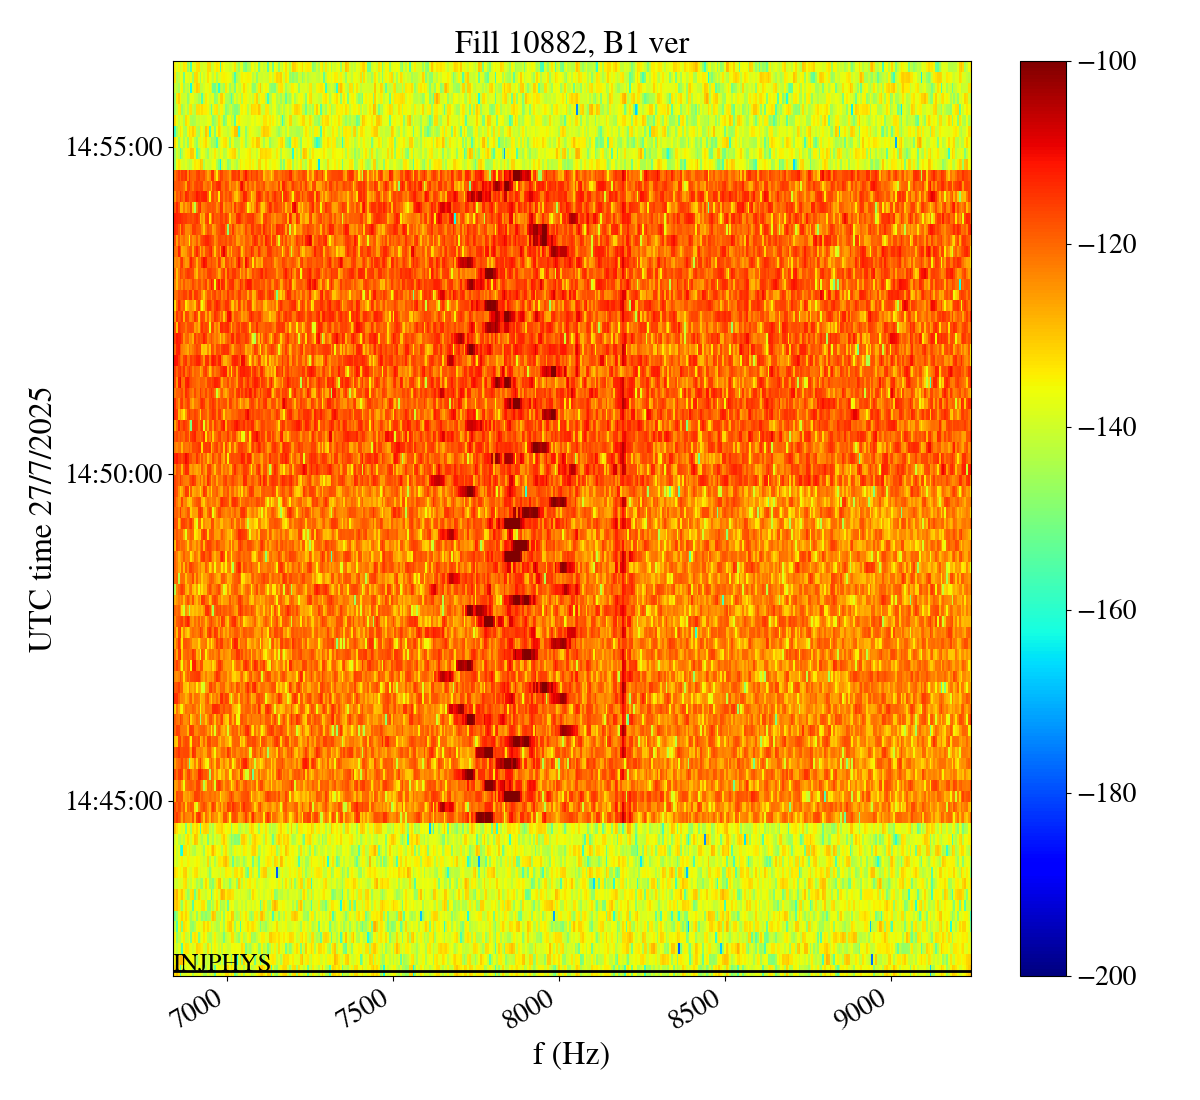This screenshot has height=1100, width=1200.
Task: Click the −160 colorbar tick label
Action: pyautogui.click(x=1107, y=610)
